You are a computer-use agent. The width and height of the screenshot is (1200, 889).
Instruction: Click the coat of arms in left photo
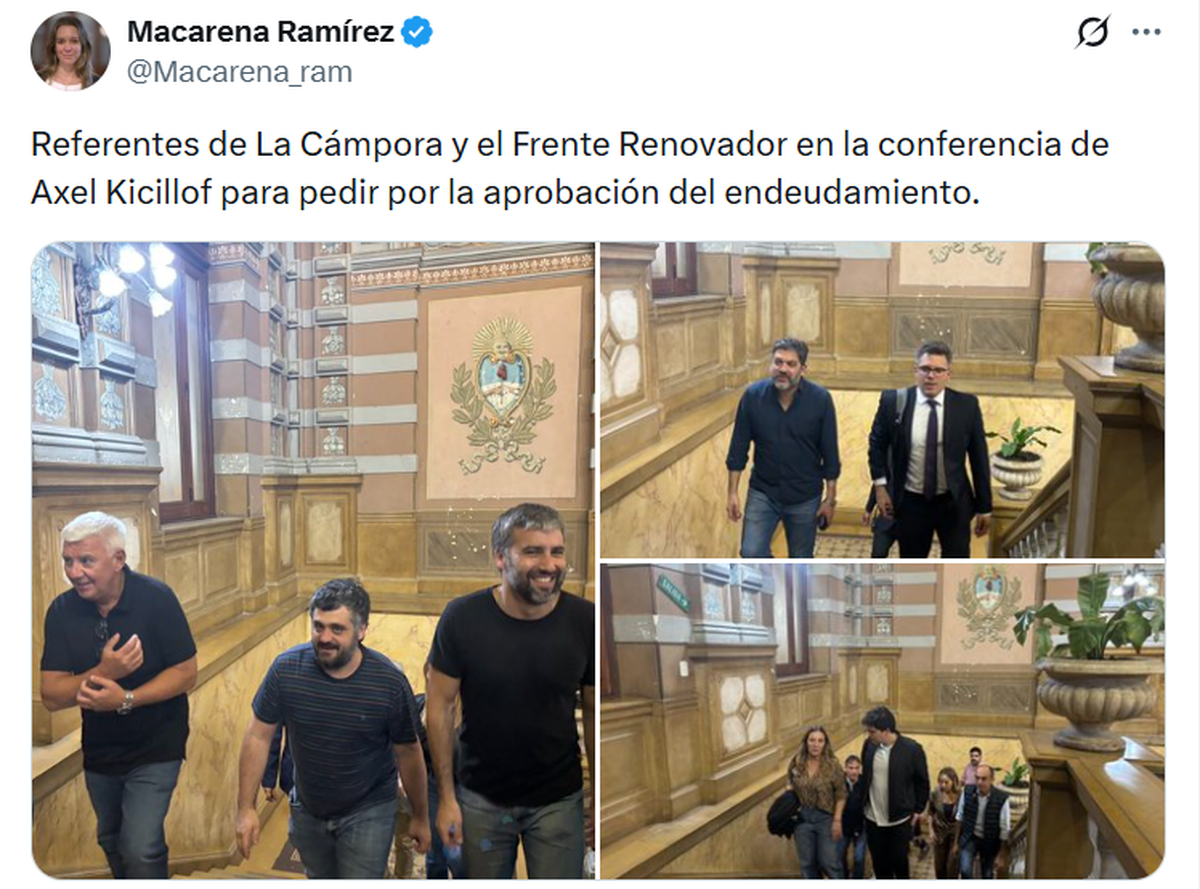(502, 395)
